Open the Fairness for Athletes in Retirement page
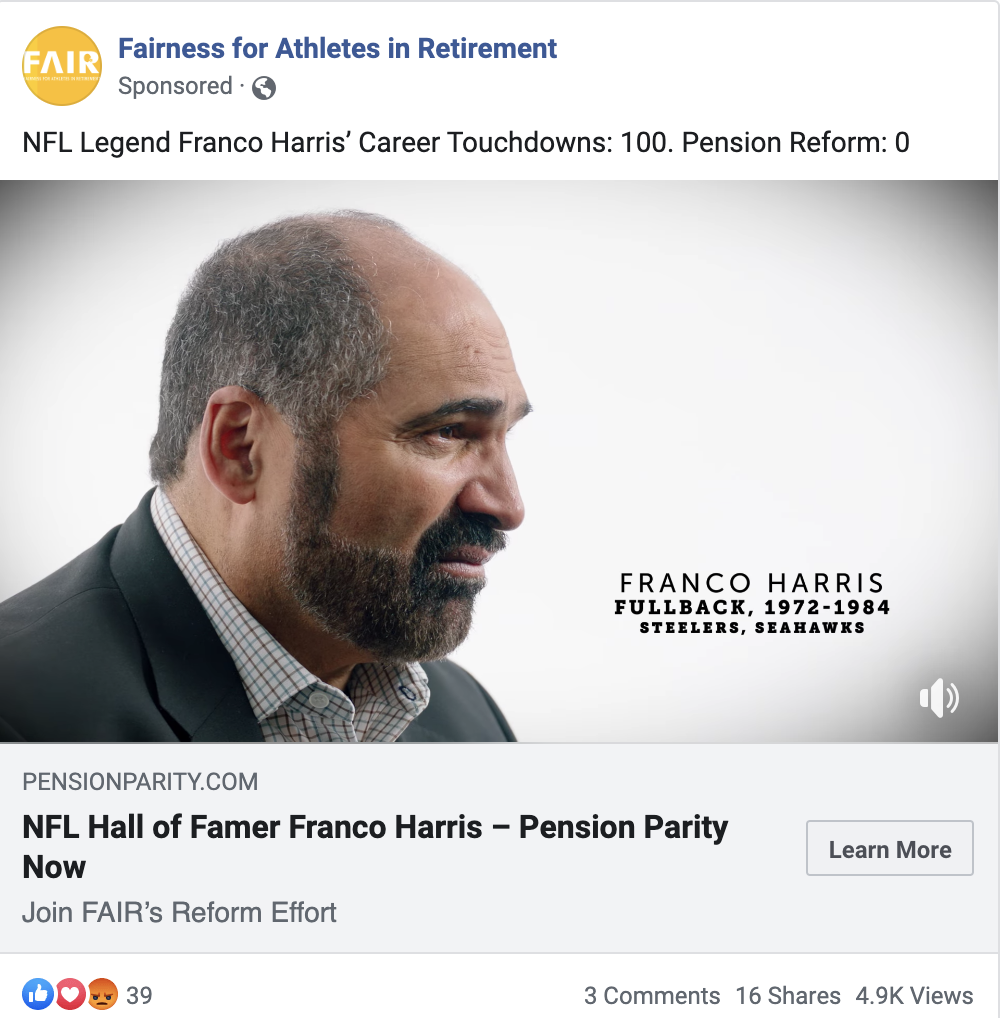The width and height of the screenshot is (1004, 1018). (337, 49)
